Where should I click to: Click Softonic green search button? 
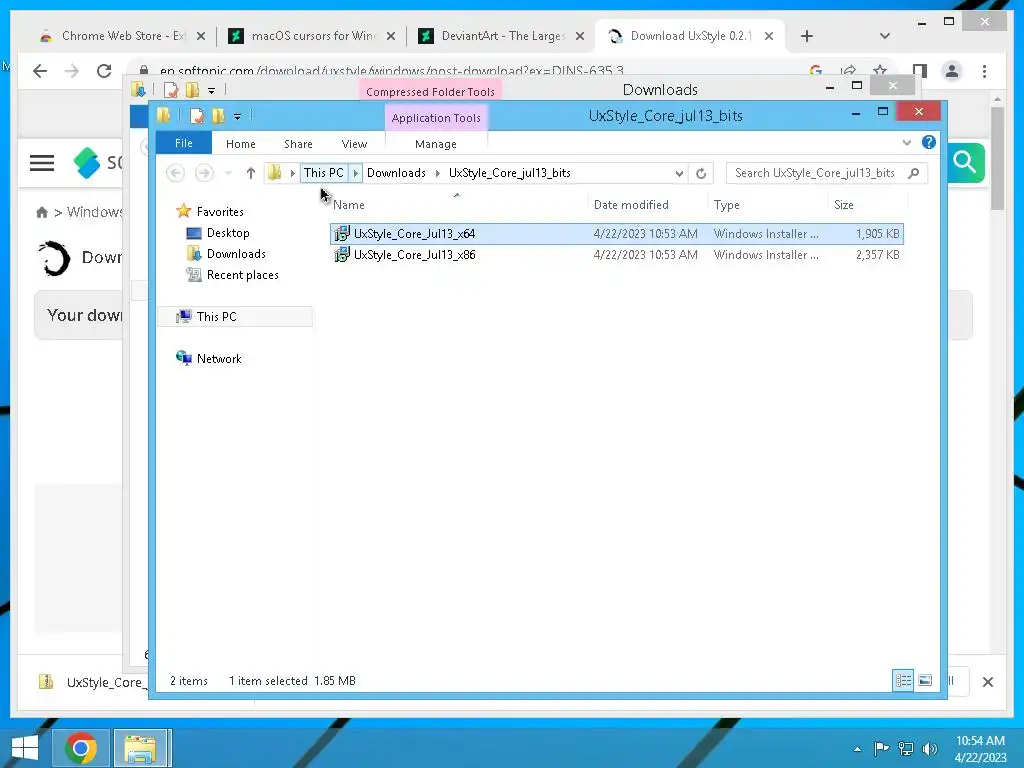965,162
